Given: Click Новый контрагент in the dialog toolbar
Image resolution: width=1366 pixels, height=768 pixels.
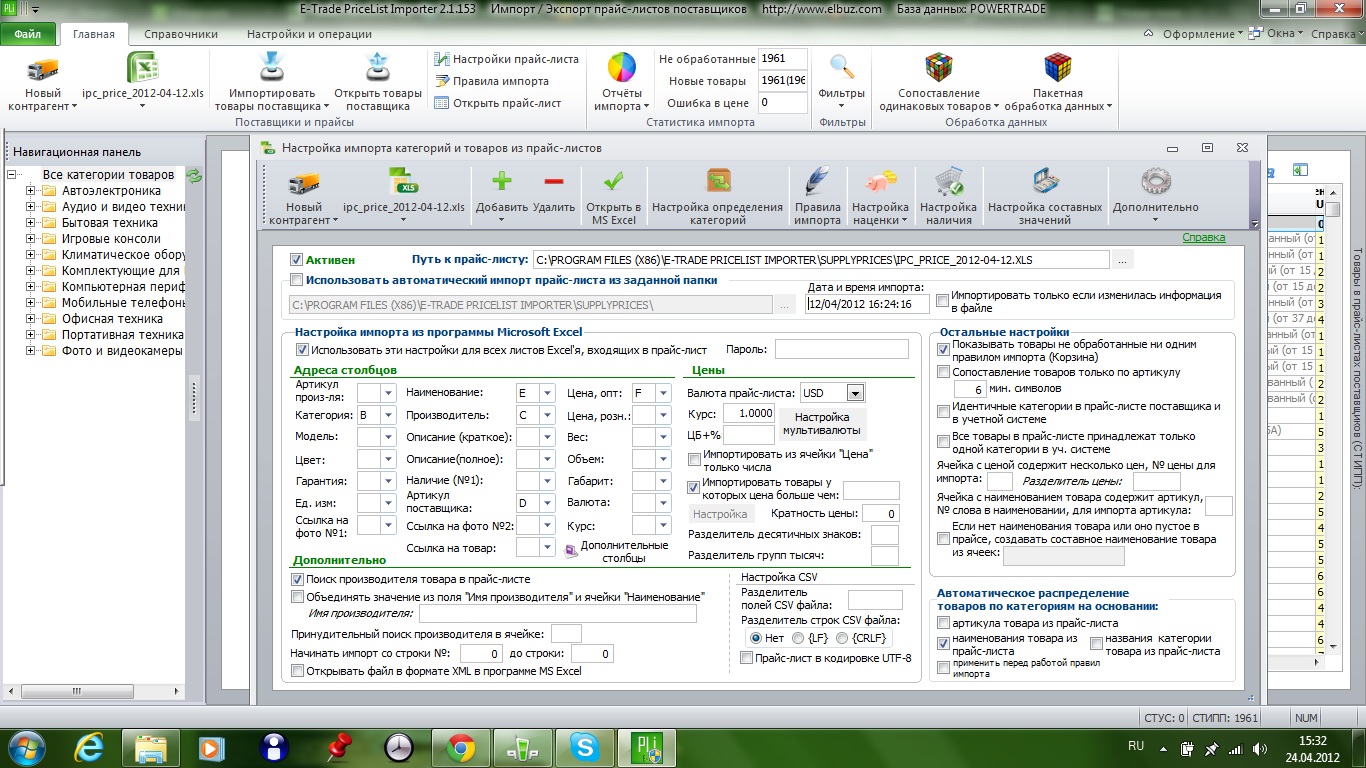Looking at the screenshot, I should click(303, 197).
